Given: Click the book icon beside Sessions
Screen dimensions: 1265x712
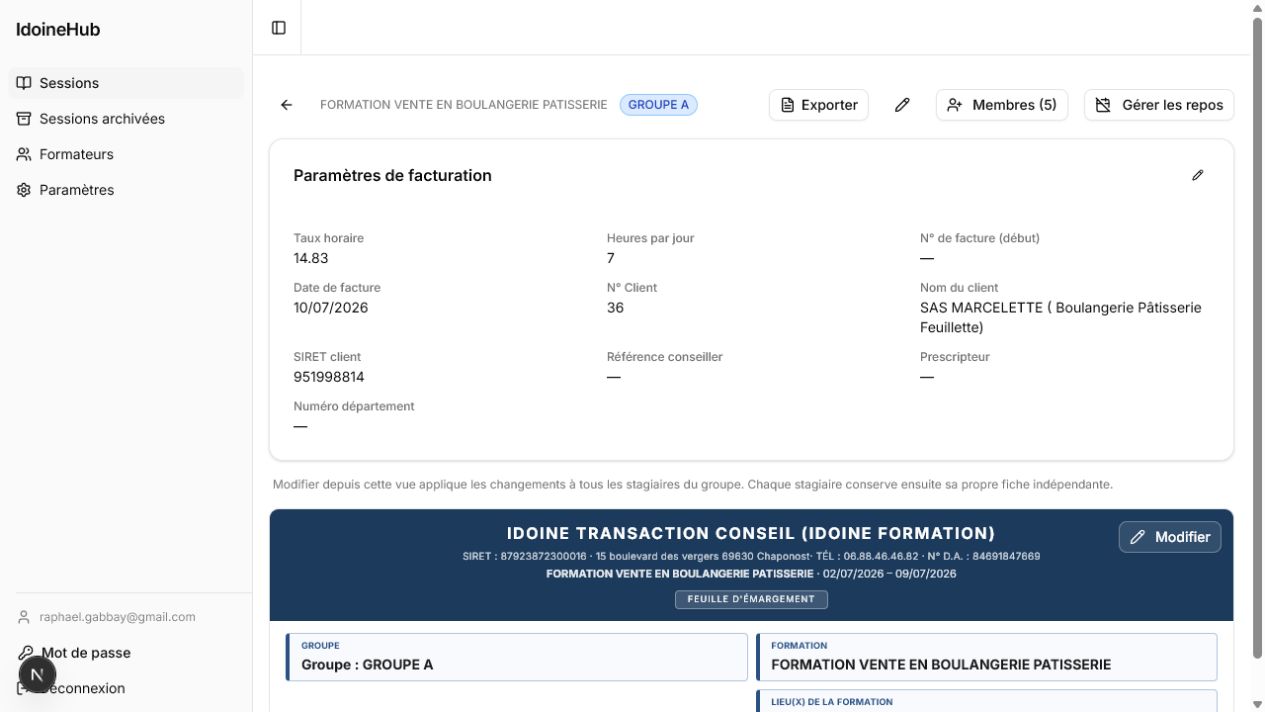Looking at the screenshot, I should [24, 83].
